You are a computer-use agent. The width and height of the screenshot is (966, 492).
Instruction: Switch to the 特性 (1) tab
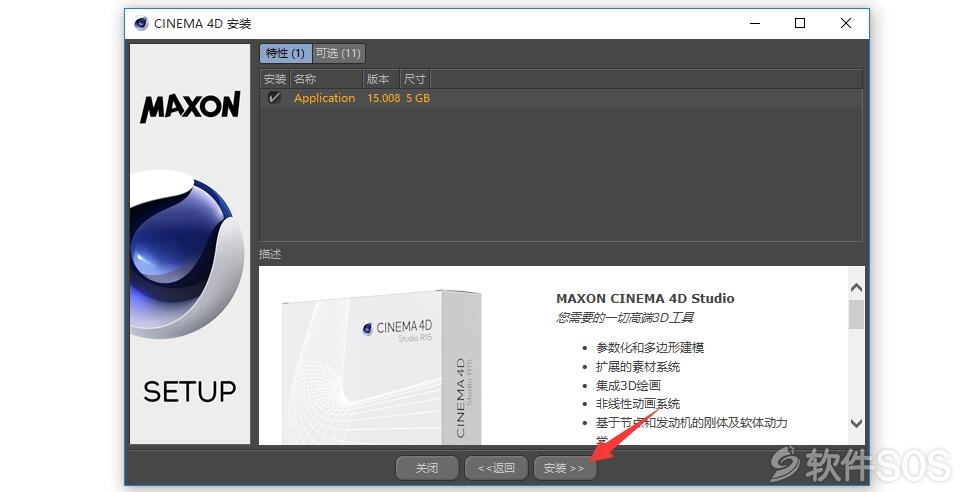point(285,54)
